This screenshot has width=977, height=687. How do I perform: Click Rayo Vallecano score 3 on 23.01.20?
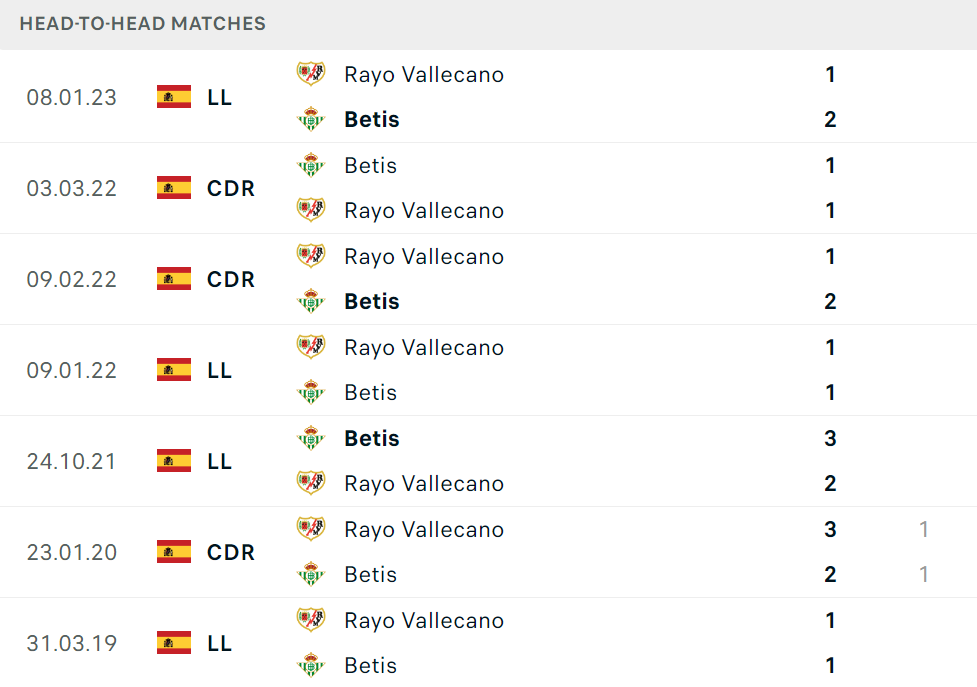[830, 529]
